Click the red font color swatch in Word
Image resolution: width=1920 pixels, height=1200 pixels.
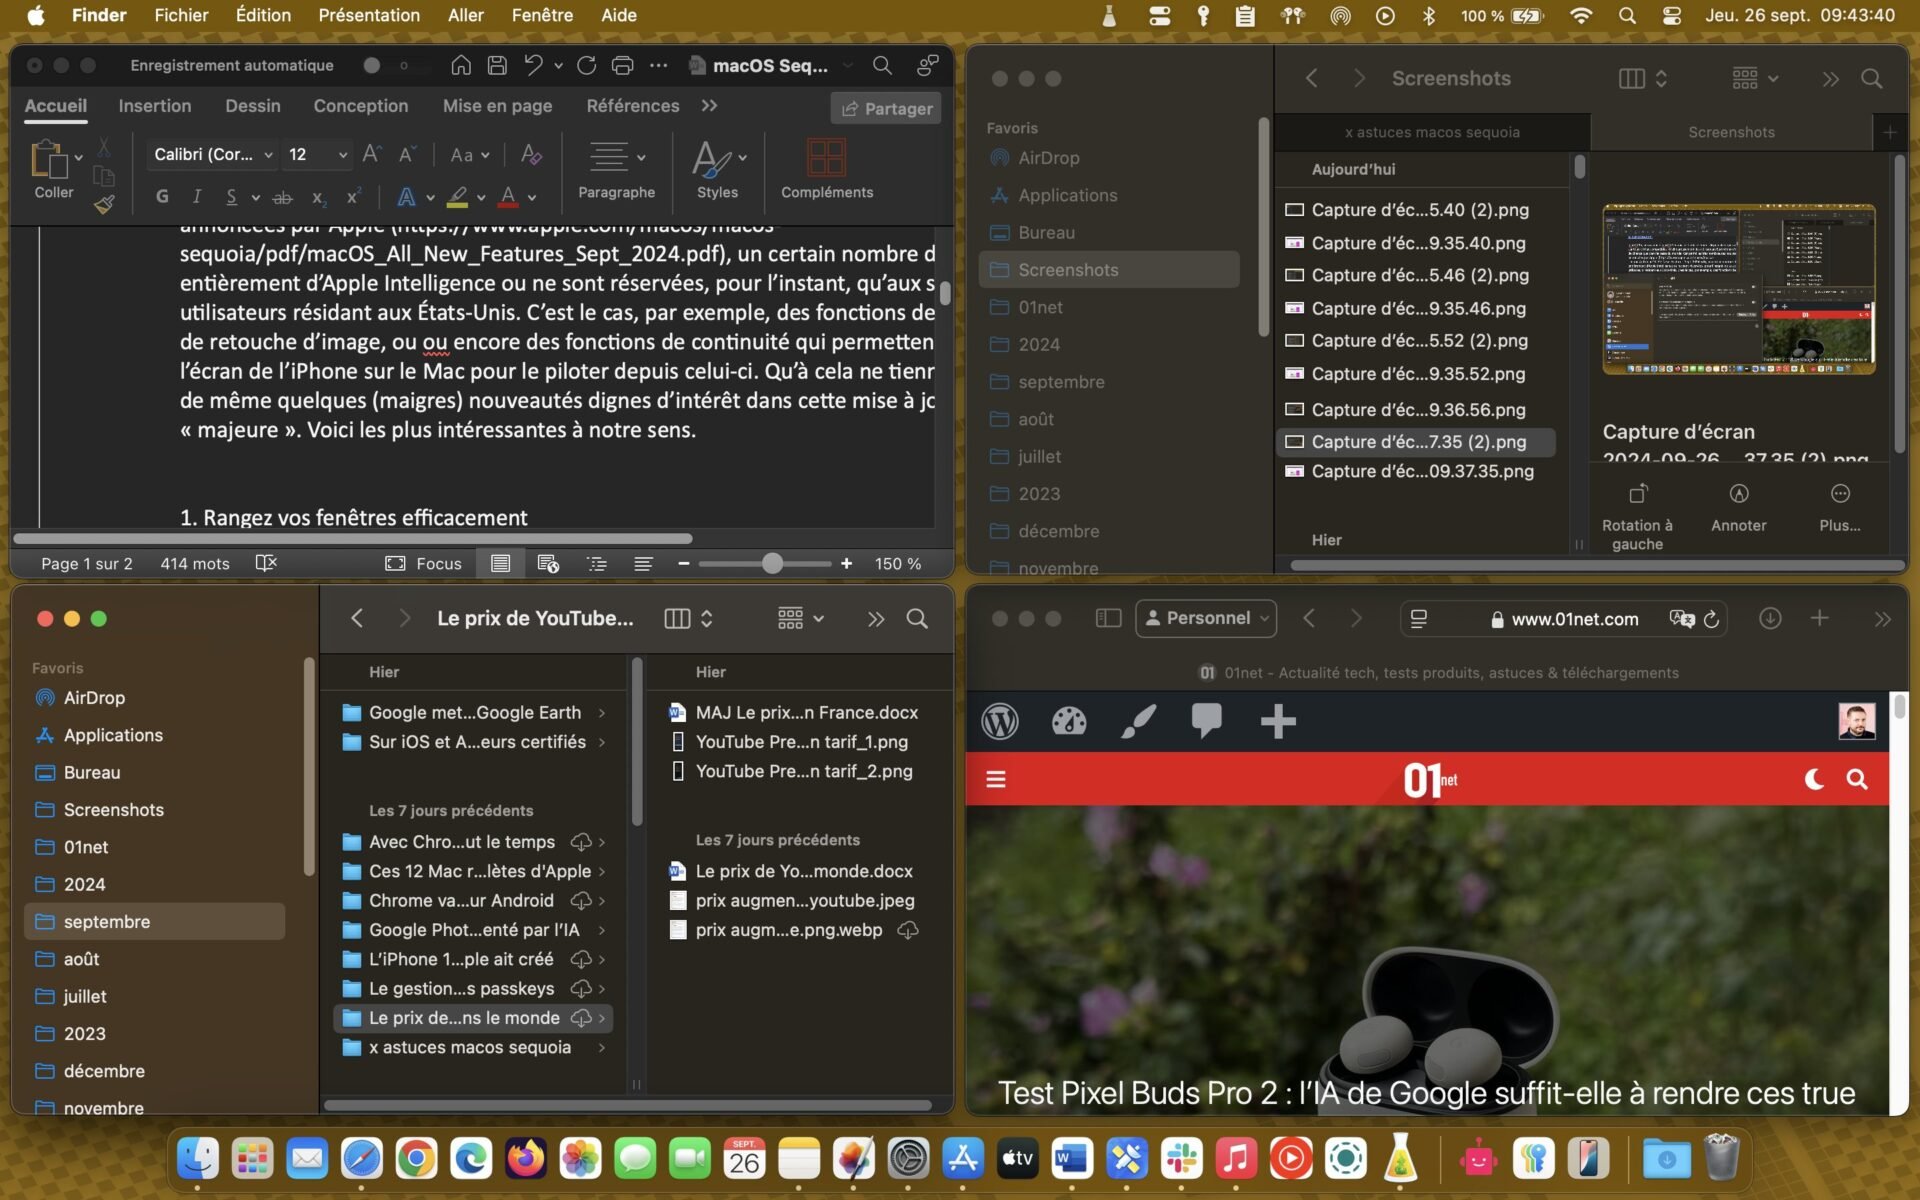pyautogui.click(x=508, y=198)
